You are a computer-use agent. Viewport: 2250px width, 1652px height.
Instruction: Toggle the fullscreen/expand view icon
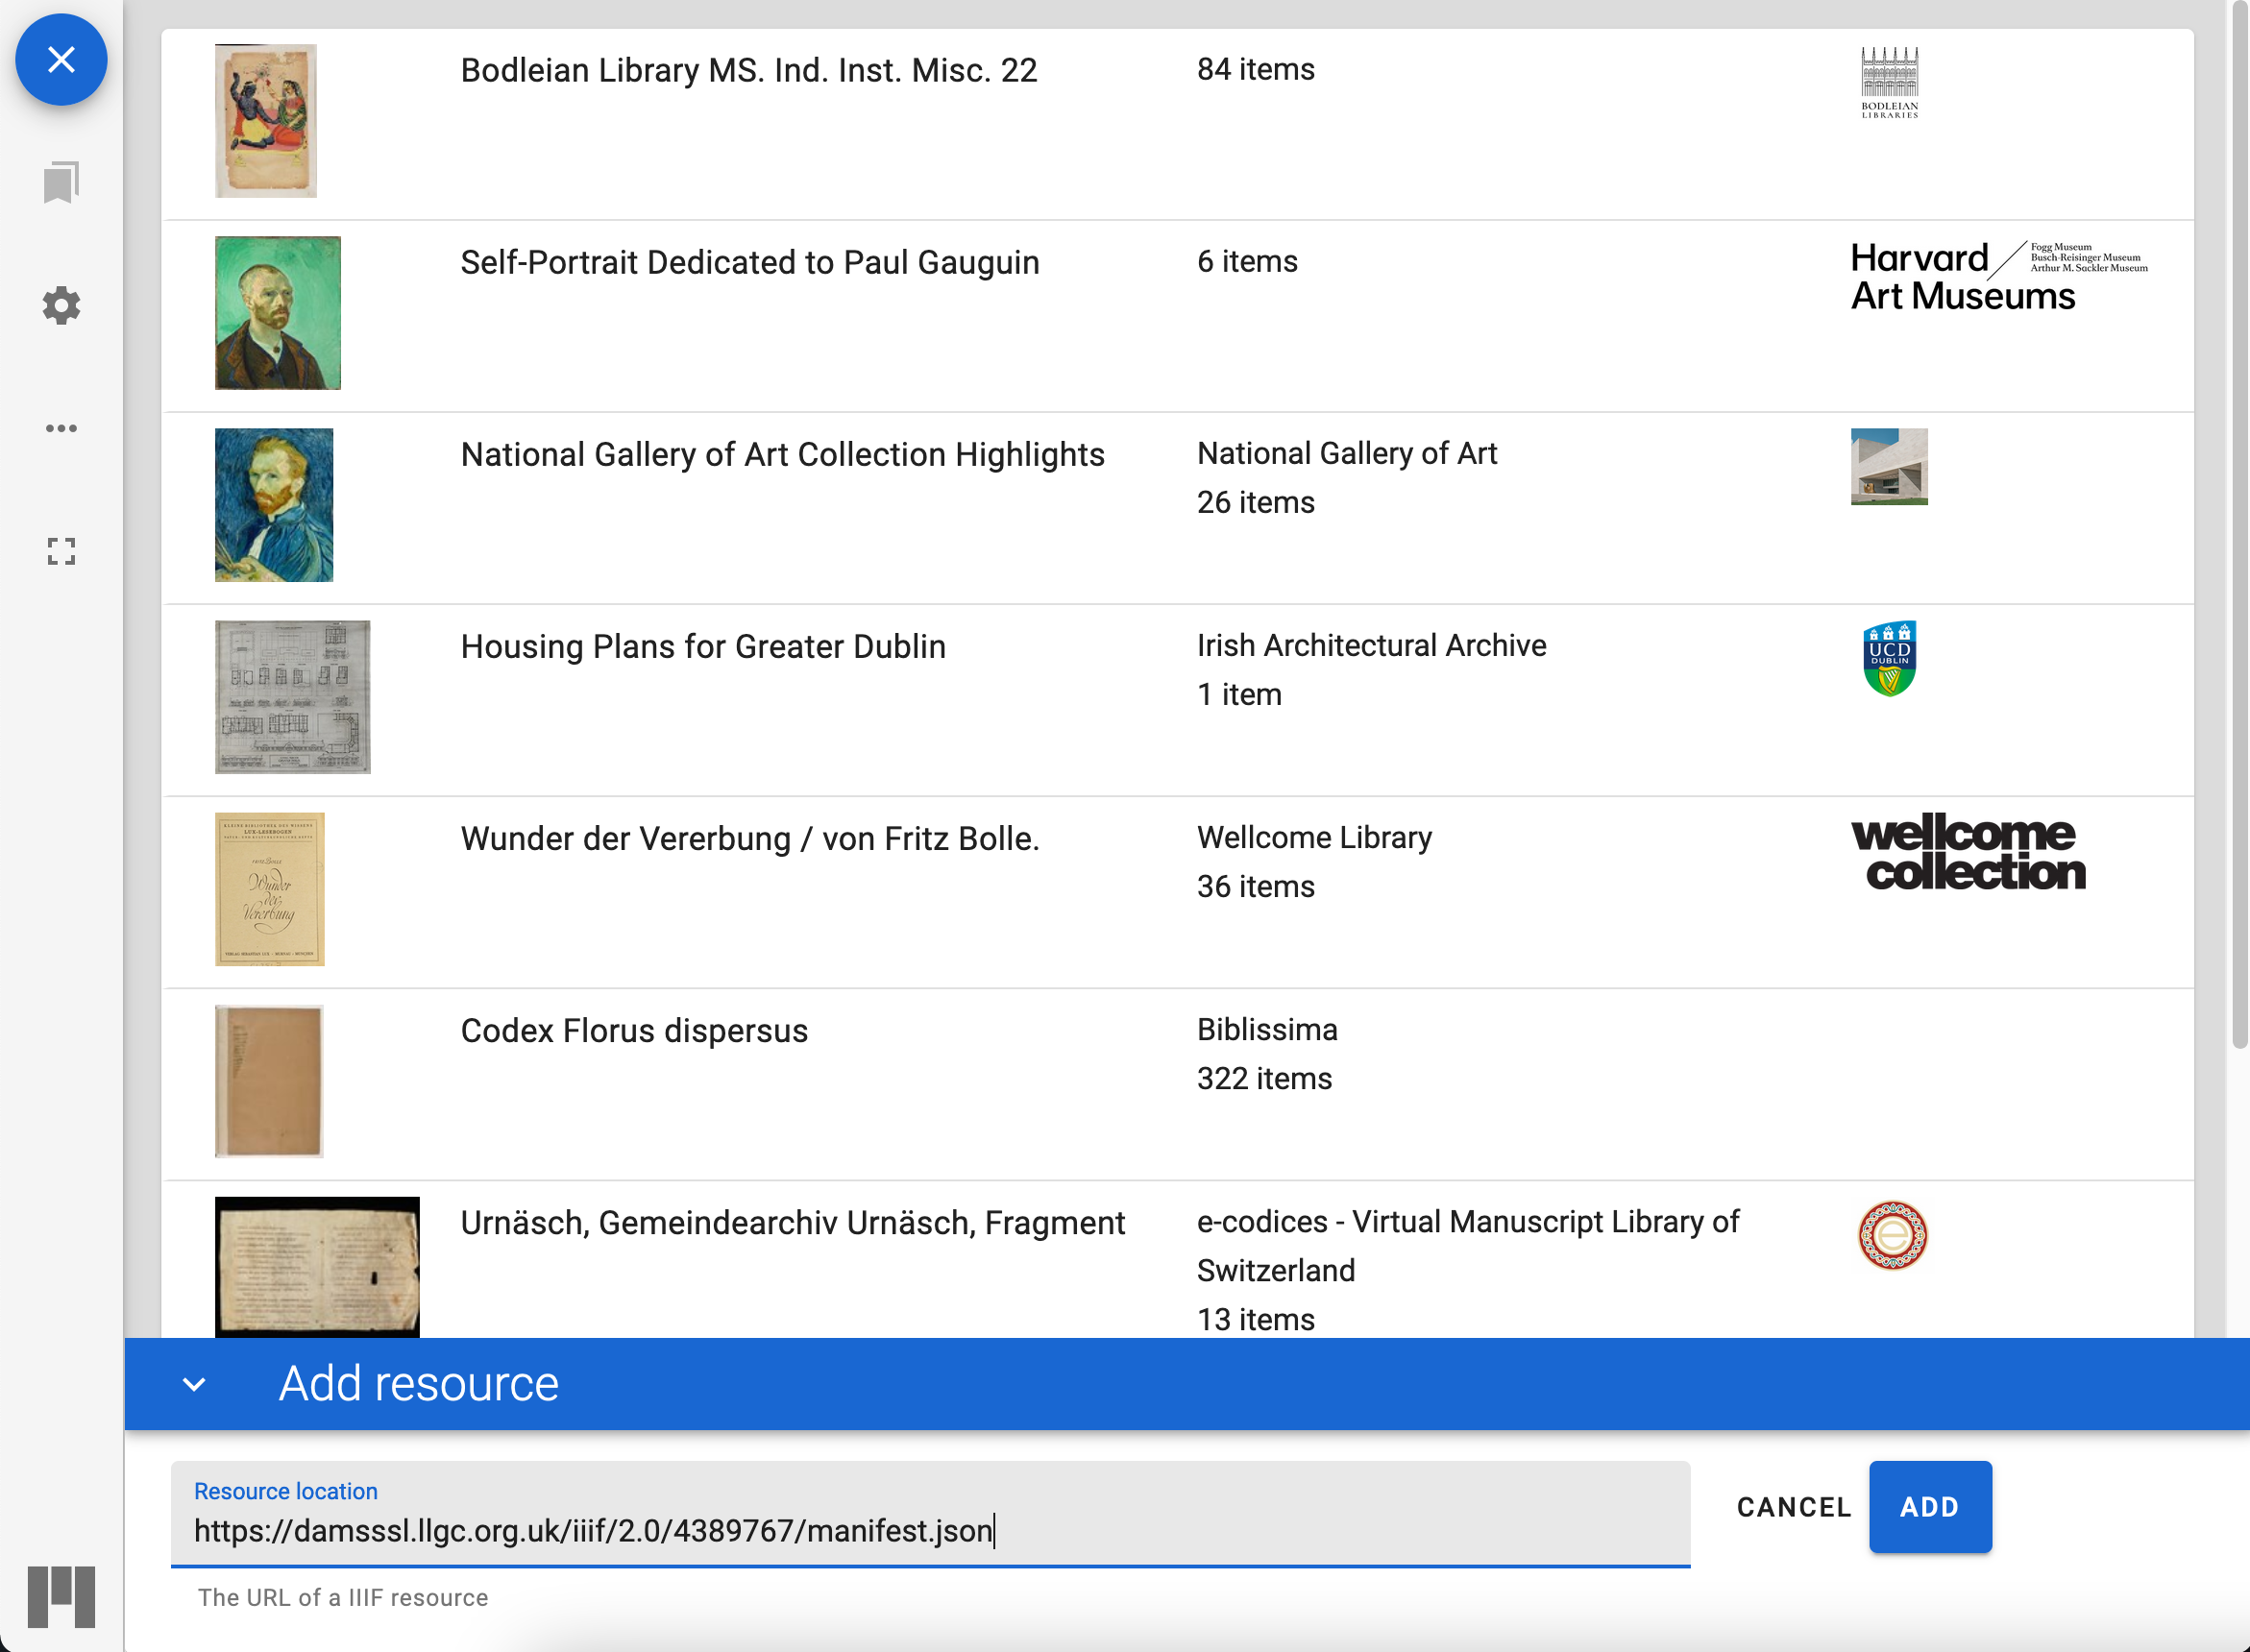[61, 552]
